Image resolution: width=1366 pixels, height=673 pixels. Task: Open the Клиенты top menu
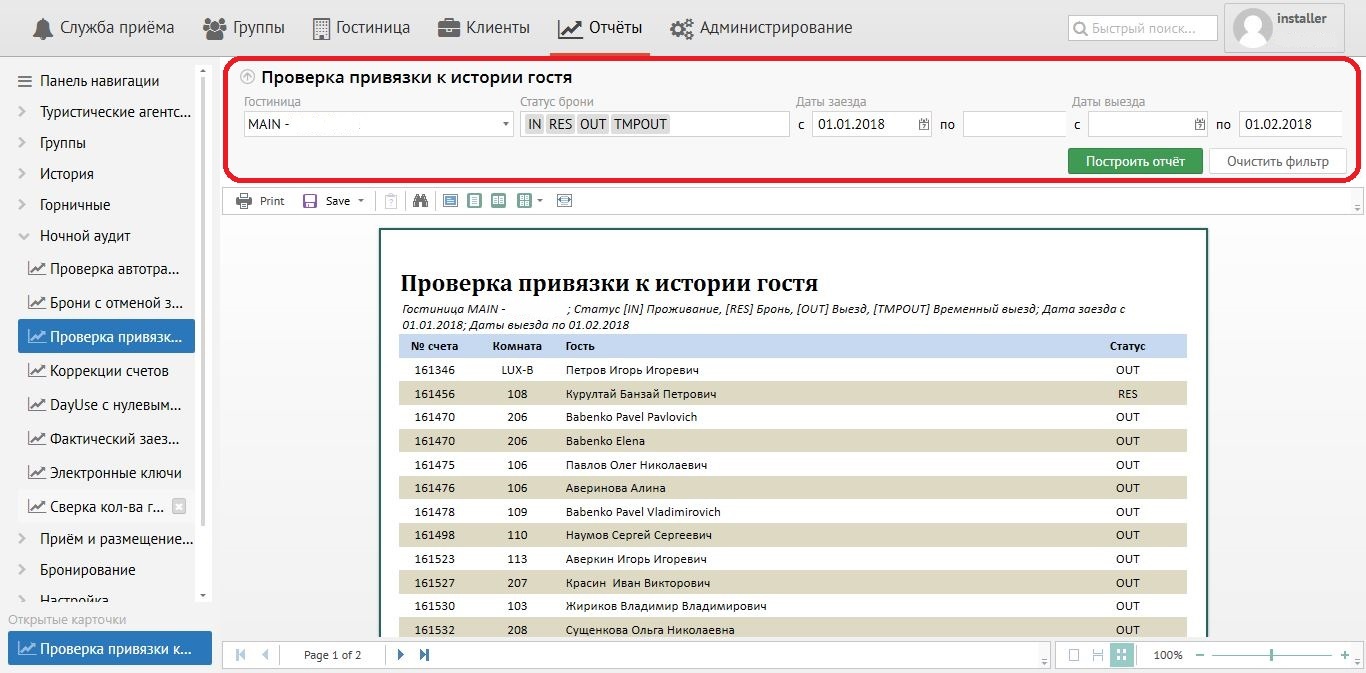pyautogui.click(x=484, y=28)
